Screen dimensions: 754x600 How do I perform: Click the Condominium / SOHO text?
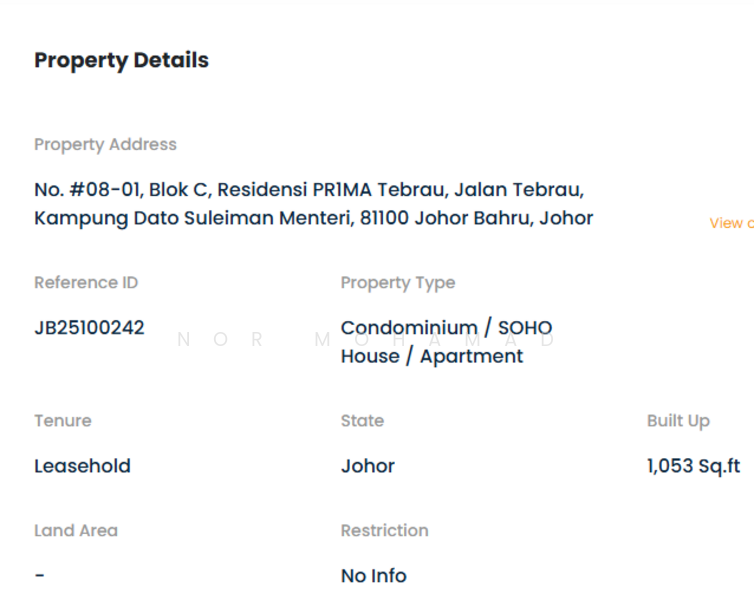pos(446,327)
